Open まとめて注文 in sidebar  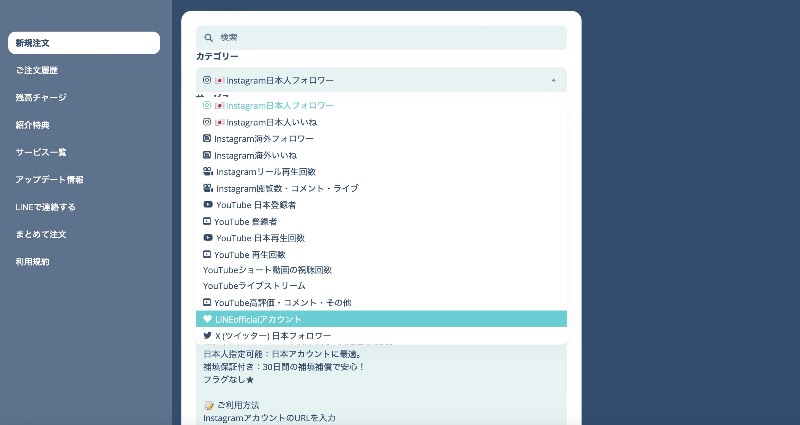pyautogui.click(x=41, y=234)
